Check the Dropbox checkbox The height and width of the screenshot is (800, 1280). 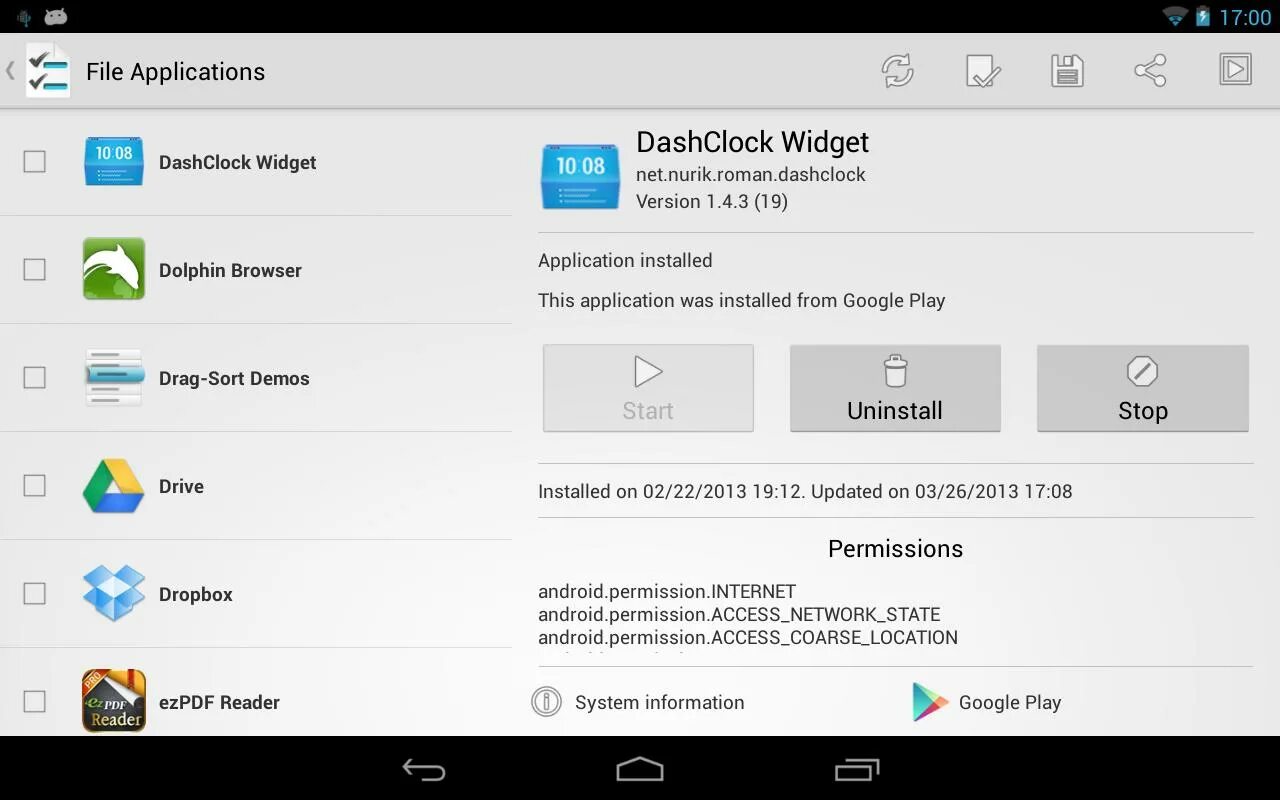[x=35, y=594]
